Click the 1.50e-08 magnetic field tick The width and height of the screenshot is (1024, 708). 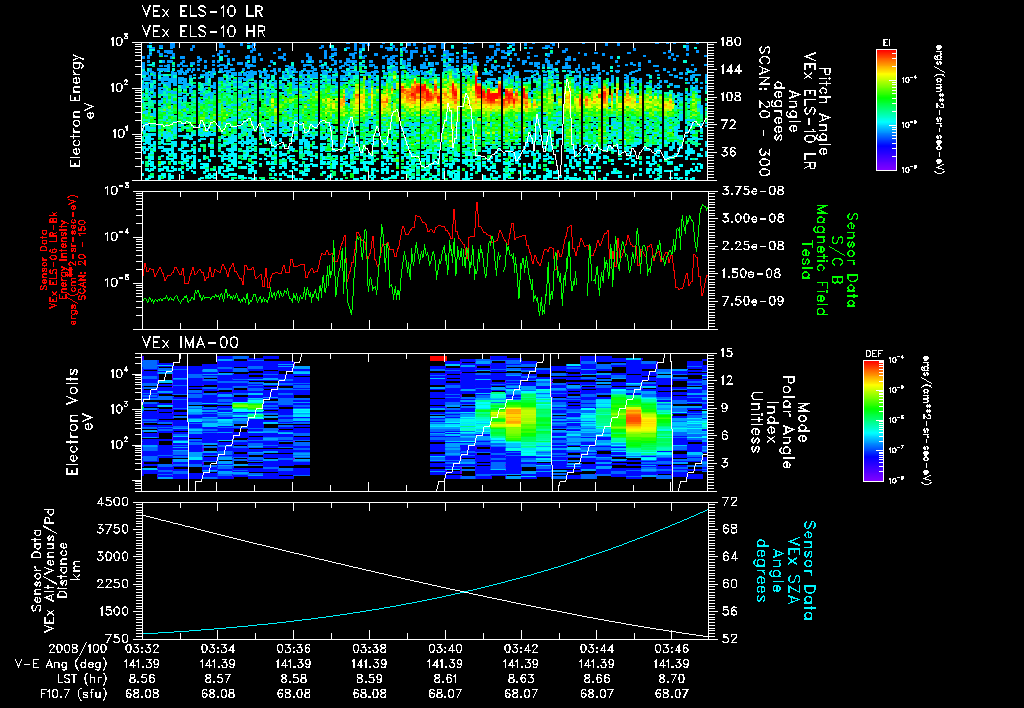(752, 274)
